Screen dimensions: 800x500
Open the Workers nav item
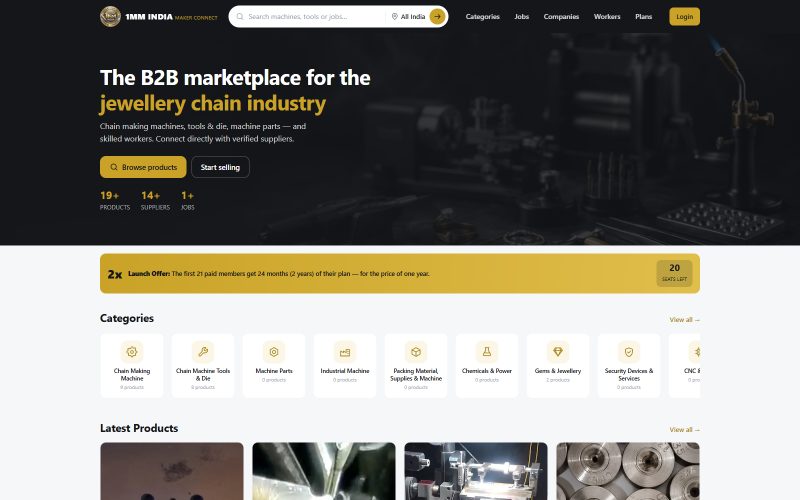(607, 16)
